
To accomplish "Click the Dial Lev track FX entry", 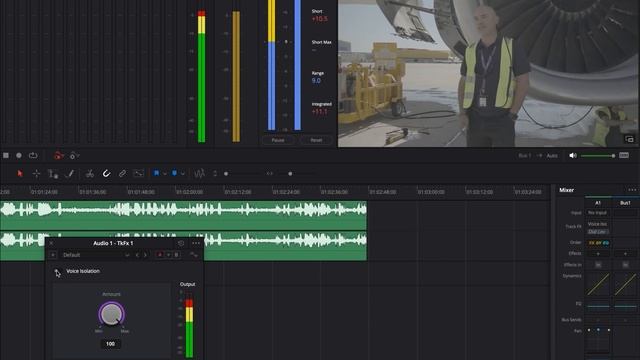I will 598,231.
